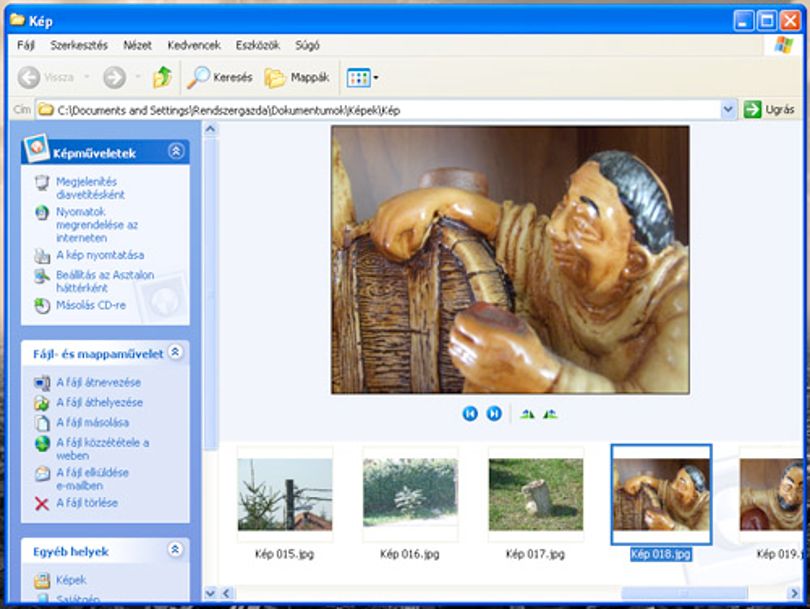Click the Másolás CD-re link
Viewport: 810px width, 609px height.
tap(91, 305)
